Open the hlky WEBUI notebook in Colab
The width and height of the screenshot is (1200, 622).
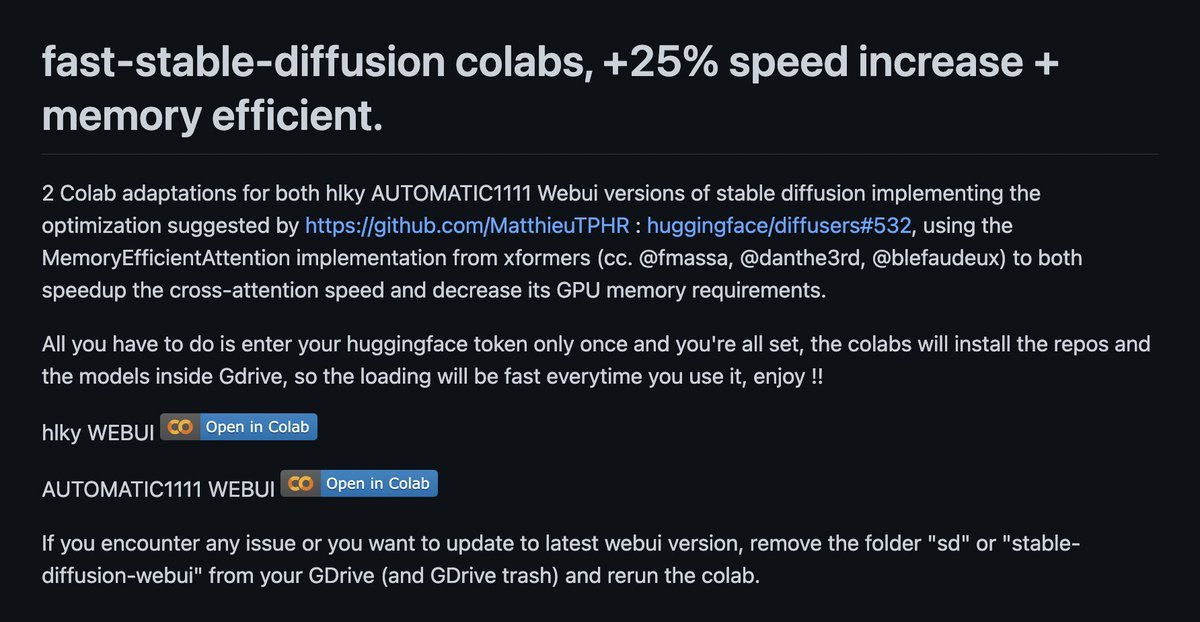pyautogui.click(x=258, y=427)
